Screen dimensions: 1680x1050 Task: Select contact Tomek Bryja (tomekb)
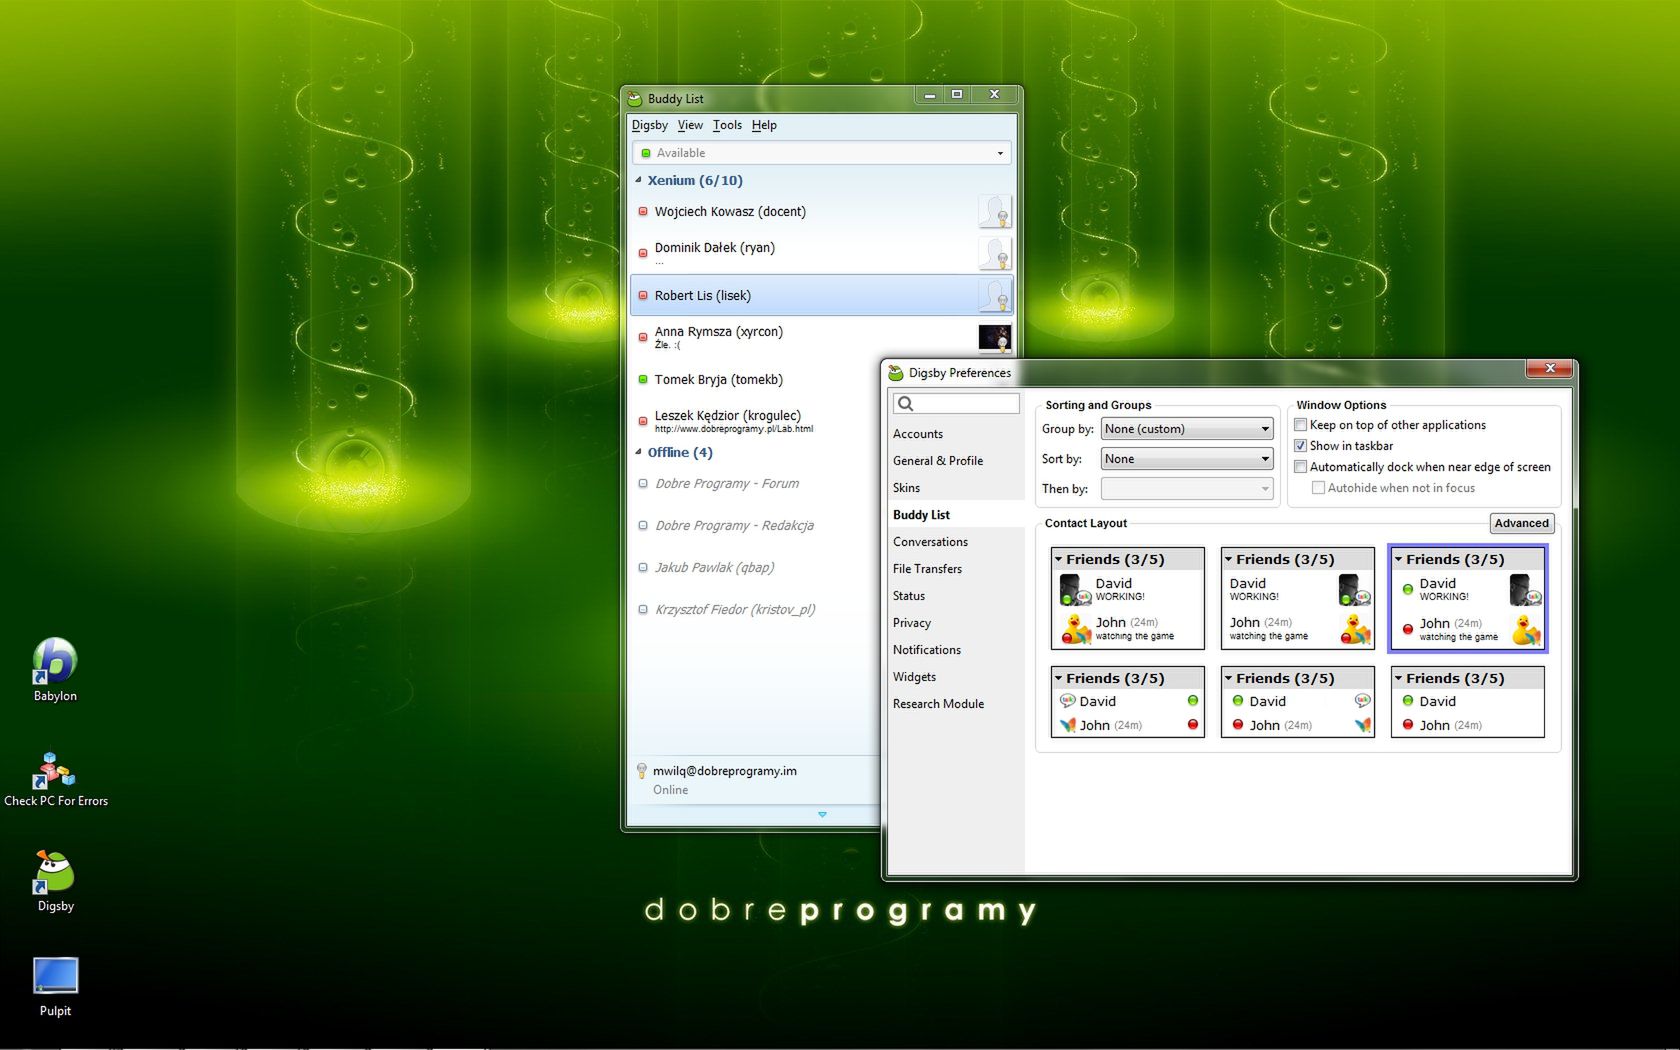point(755,379)
